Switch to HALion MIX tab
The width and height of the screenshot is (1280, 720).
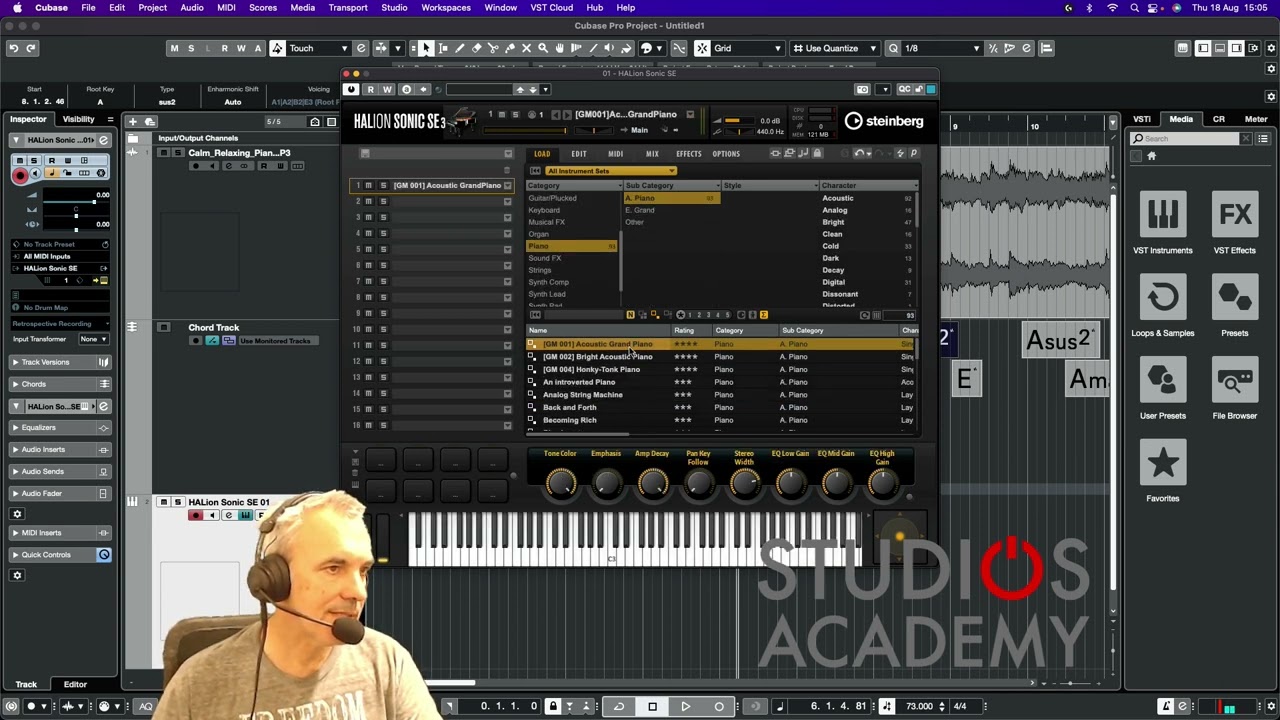click(652, 154)
